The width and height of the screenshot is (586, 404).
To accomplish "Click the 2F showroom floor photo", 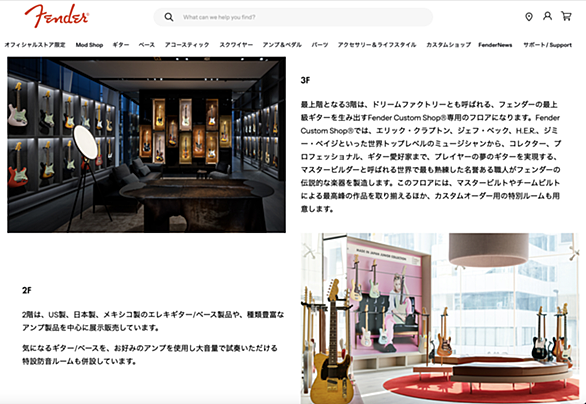I will point(440,318).
